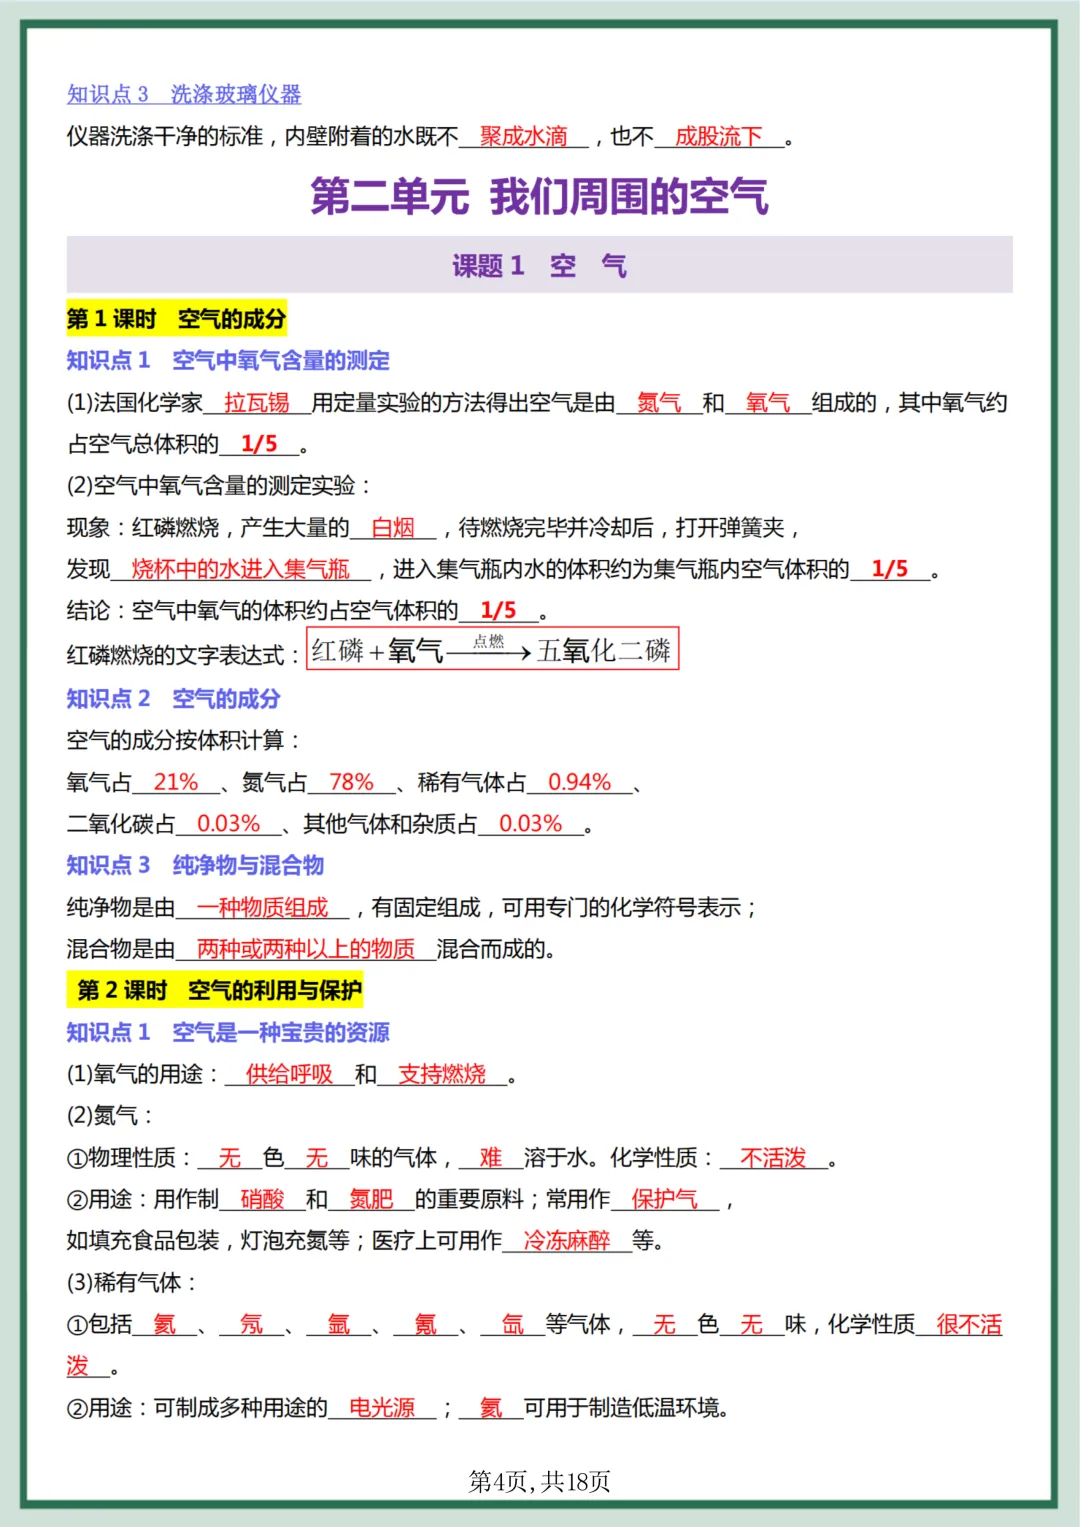Screen dimensions: 1080x1527
Task: Click the red answer '电光源'
Action: pos(382,1408)
